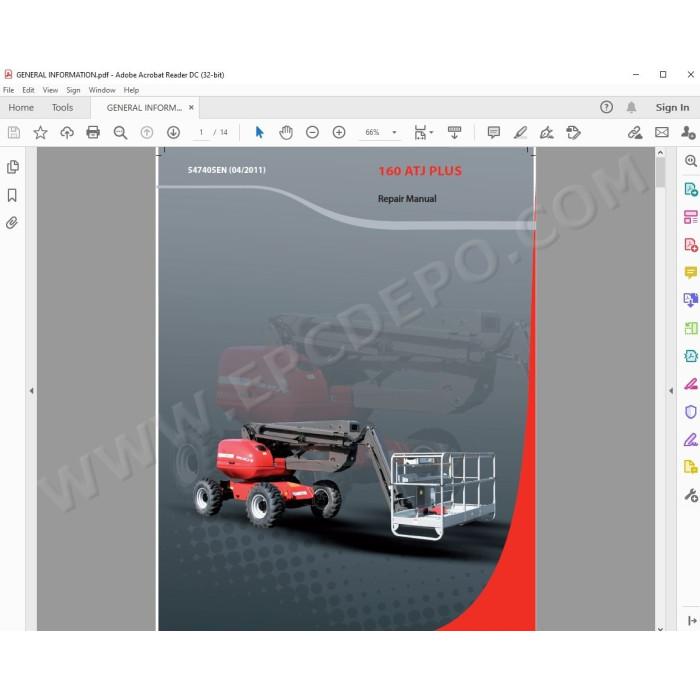Print the document with printer icon
Viewport: 700px width, 700px height.
(93, 133)
